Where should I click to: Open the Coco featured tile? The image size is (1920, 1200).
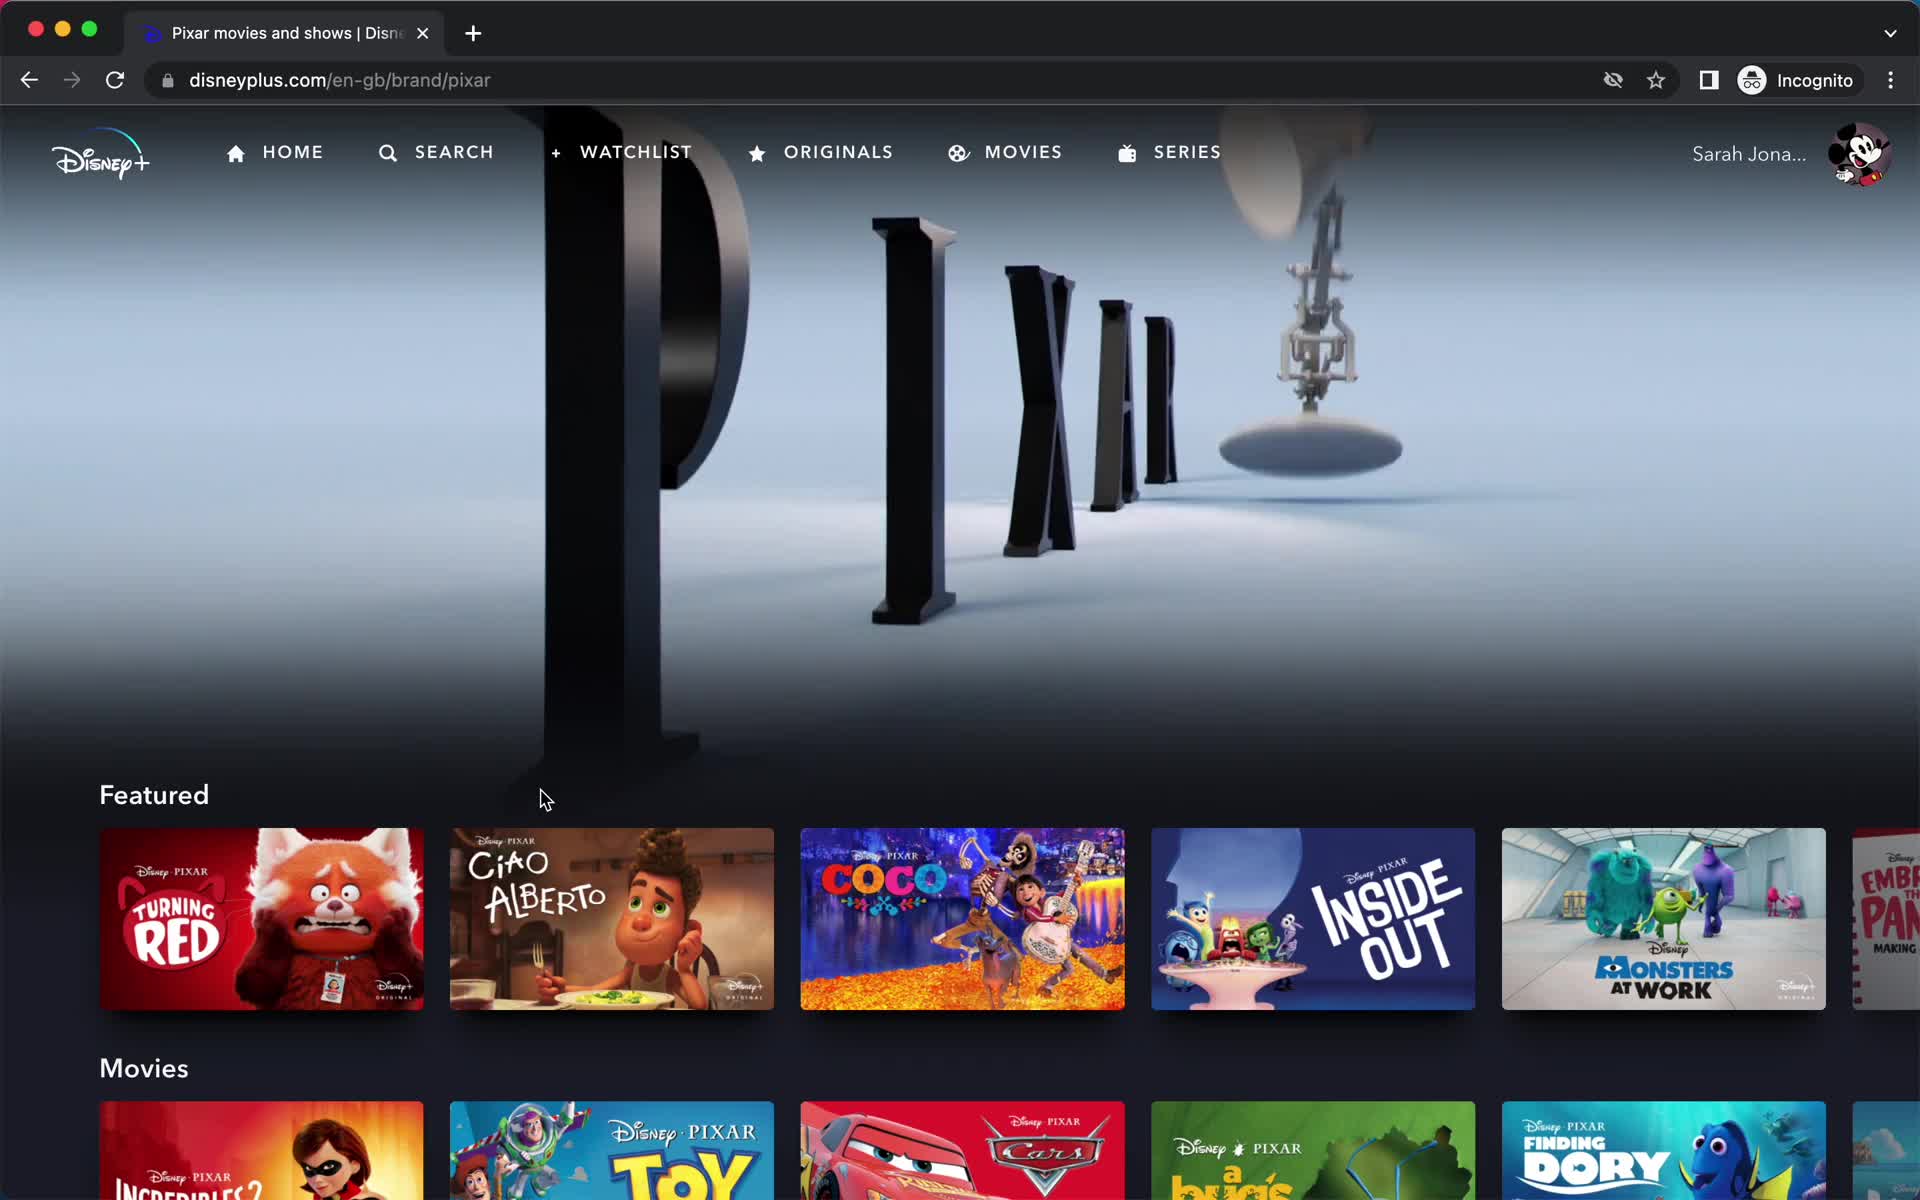coord(962,918)
